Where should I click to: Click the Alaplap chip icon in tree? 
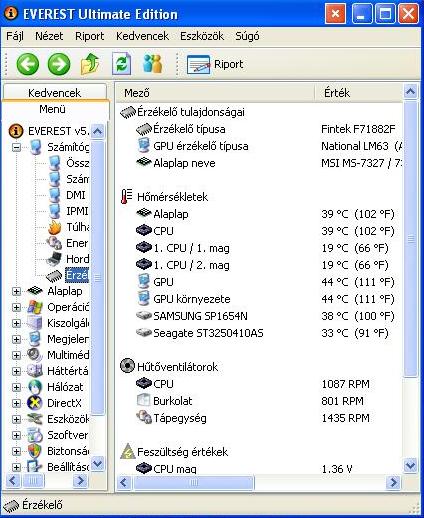(x=35, y=291)
